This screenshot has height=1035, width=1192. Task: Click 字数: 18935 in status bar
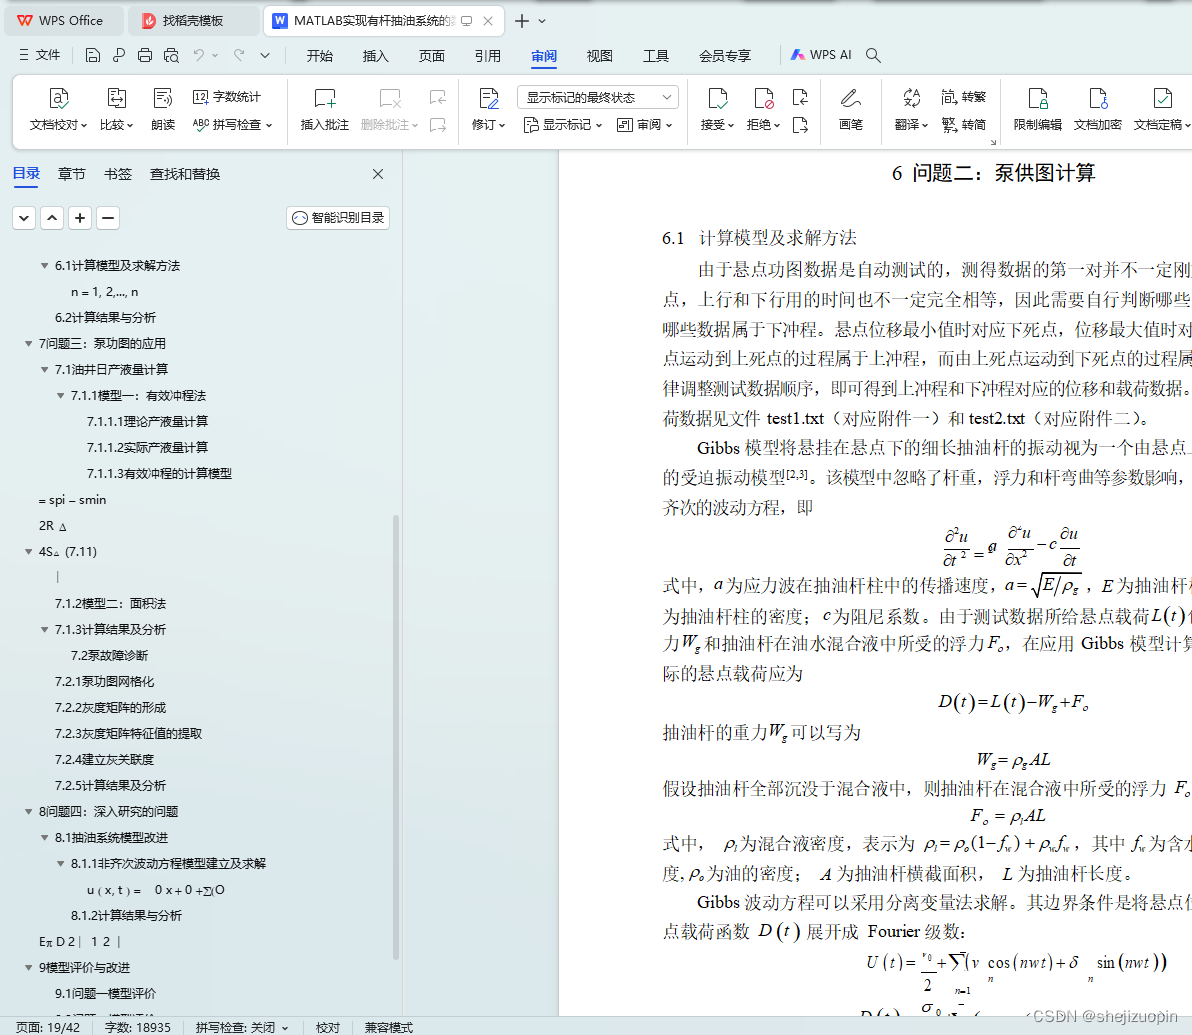click(x=138, y=1027)
